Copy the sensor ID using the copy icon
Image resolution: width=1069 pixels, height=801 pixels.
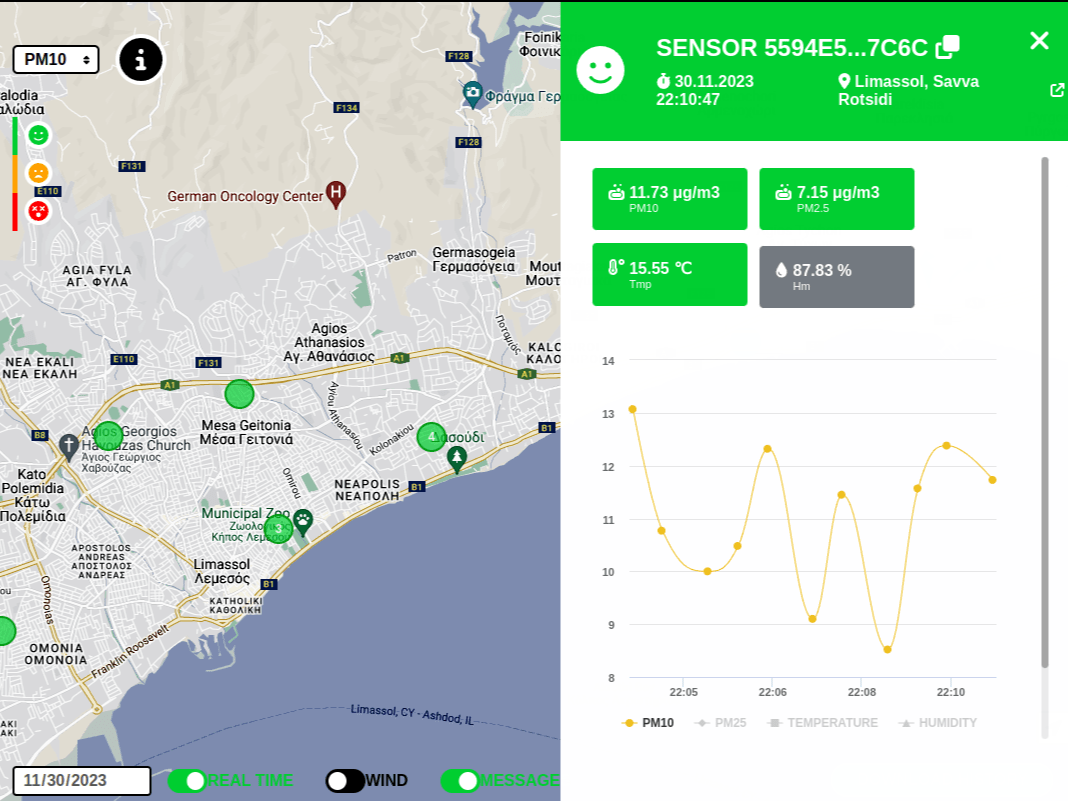click(x=947, y=45)
